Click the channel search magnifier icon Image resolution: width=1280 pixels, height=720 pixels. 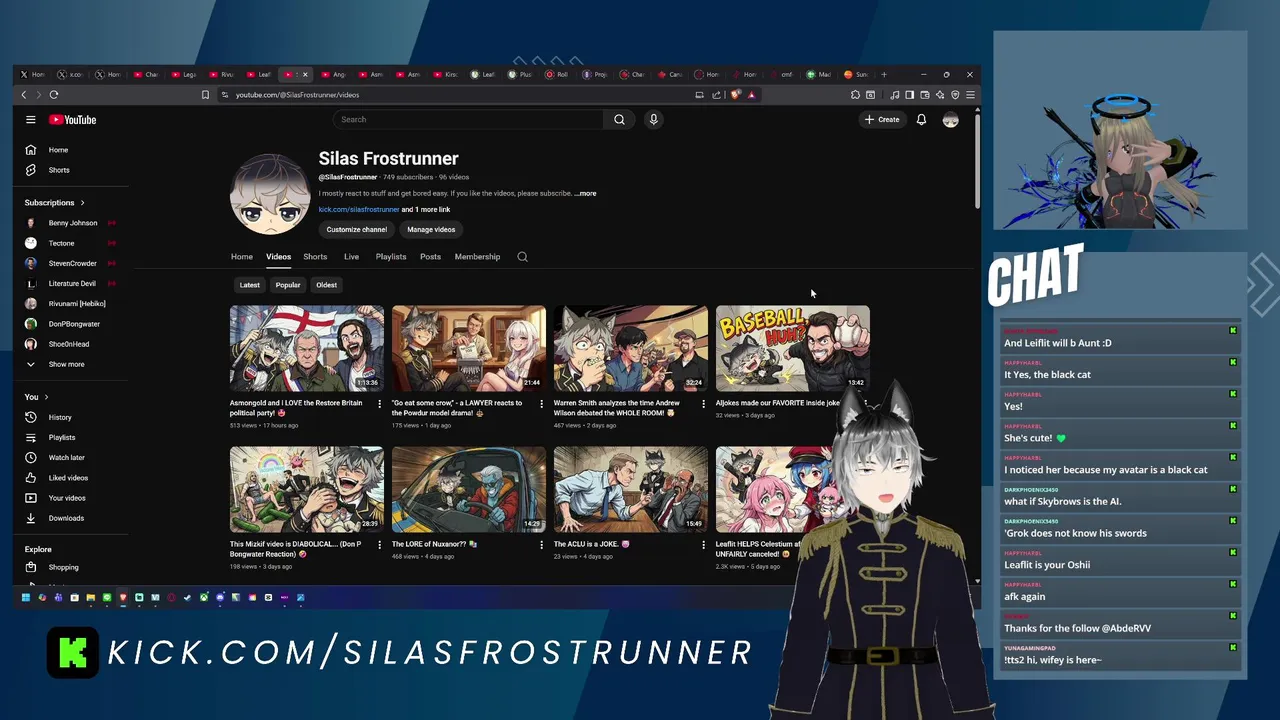click(x=522, y=257)
